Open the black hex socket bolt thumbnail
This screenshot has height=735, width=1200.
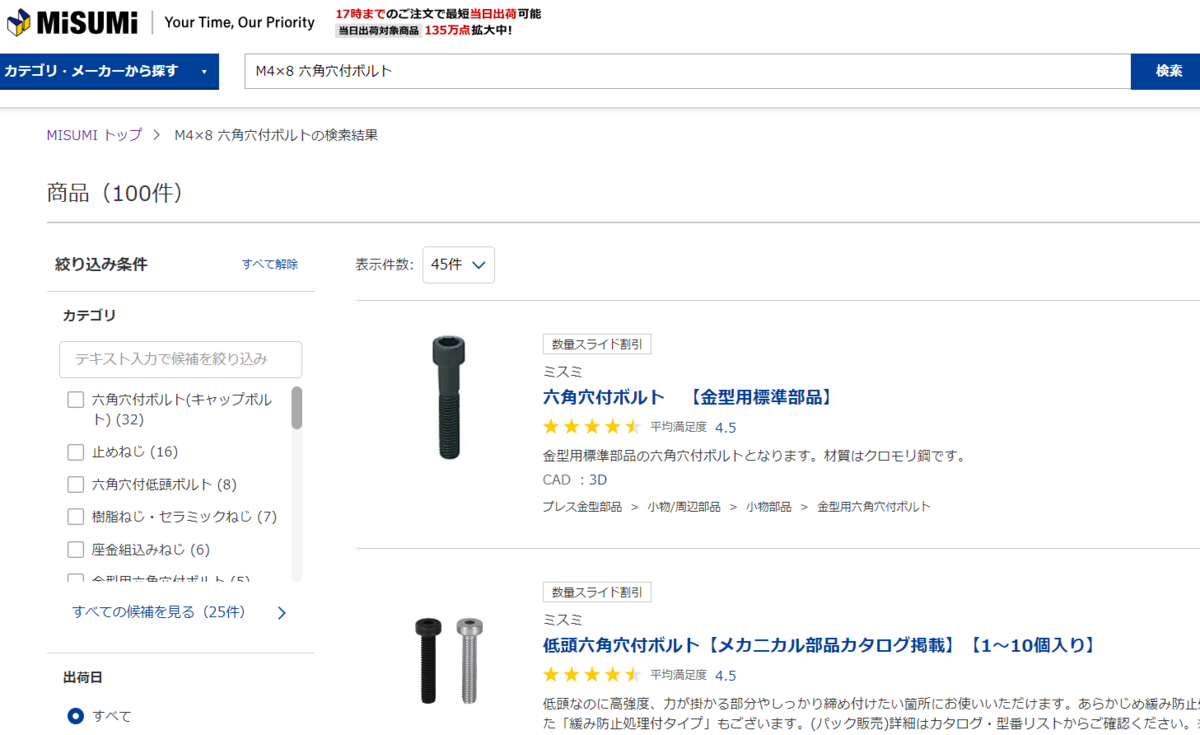448,398
